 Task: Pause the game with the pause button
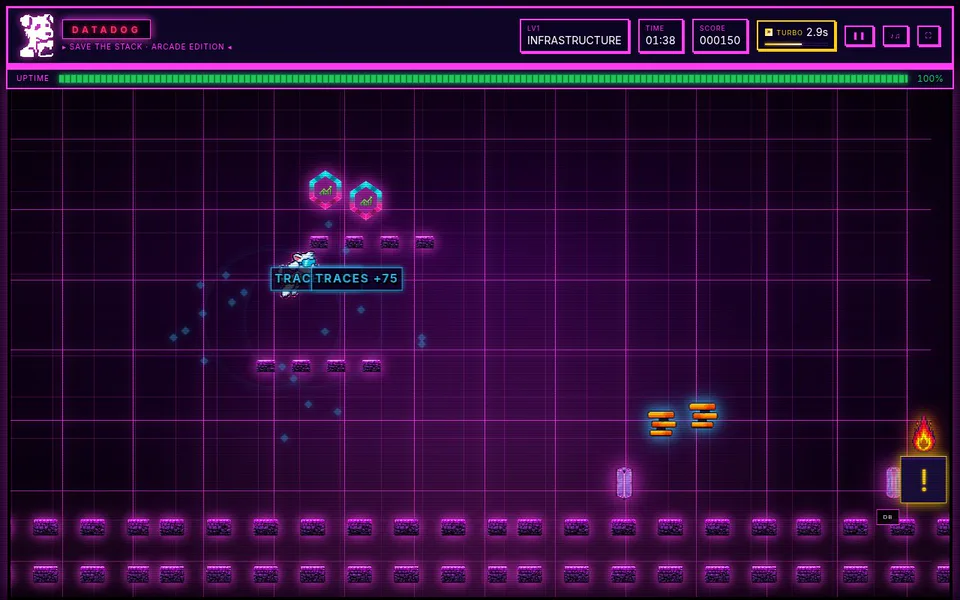[x=859, y=36]
